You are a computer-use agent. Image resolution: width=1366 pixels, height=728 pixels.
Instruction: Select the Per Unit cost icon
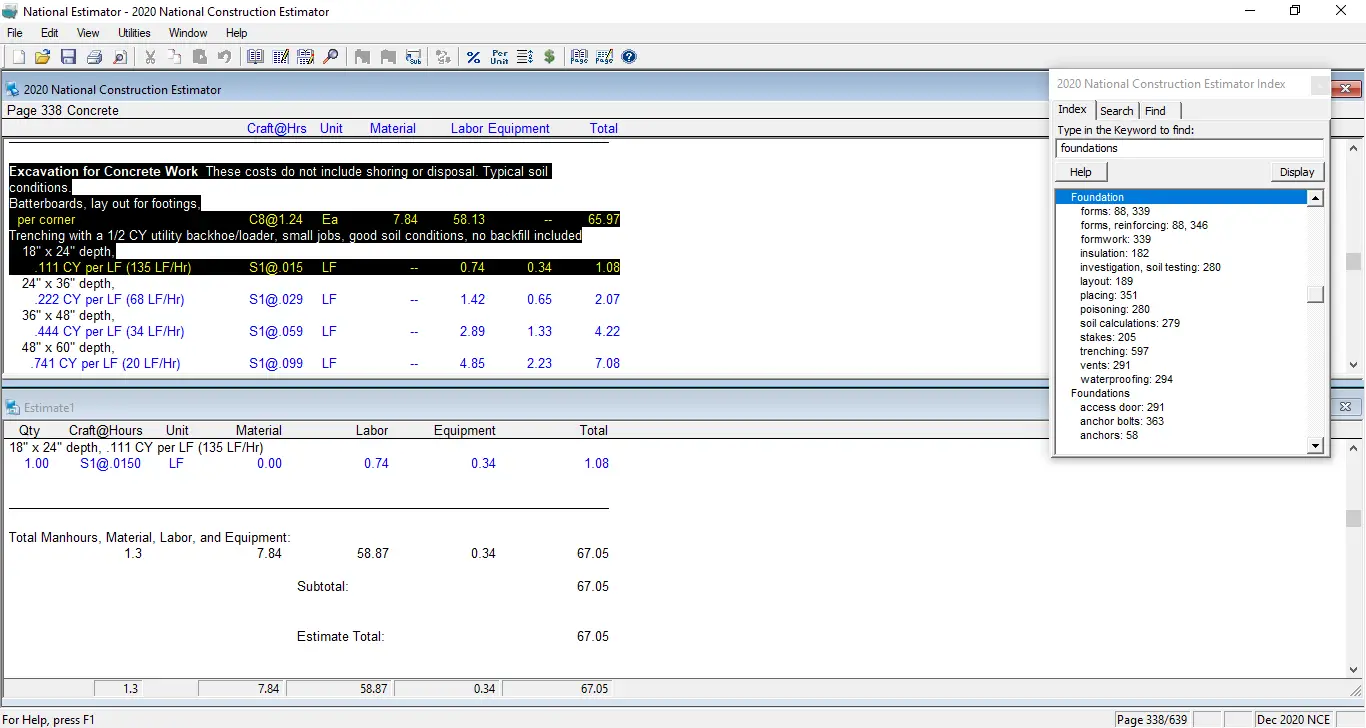tap(498, 57)
